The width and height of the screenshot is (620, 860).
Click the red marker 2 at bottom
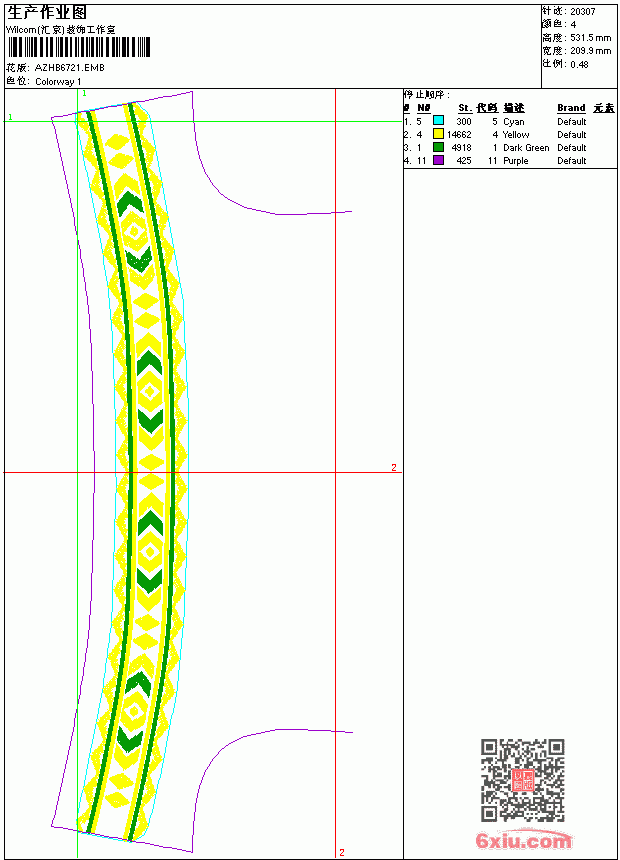342,852
